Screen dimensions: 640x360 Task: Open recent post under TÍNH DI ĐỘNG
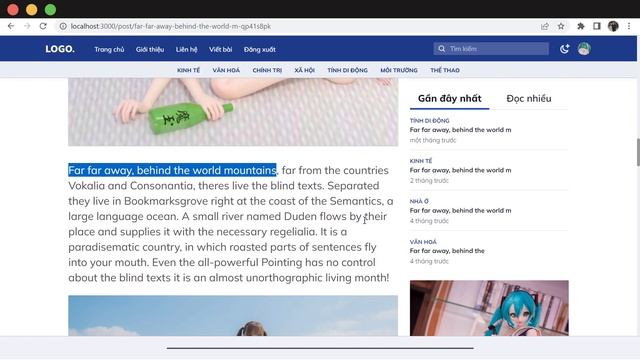point(460,130)
